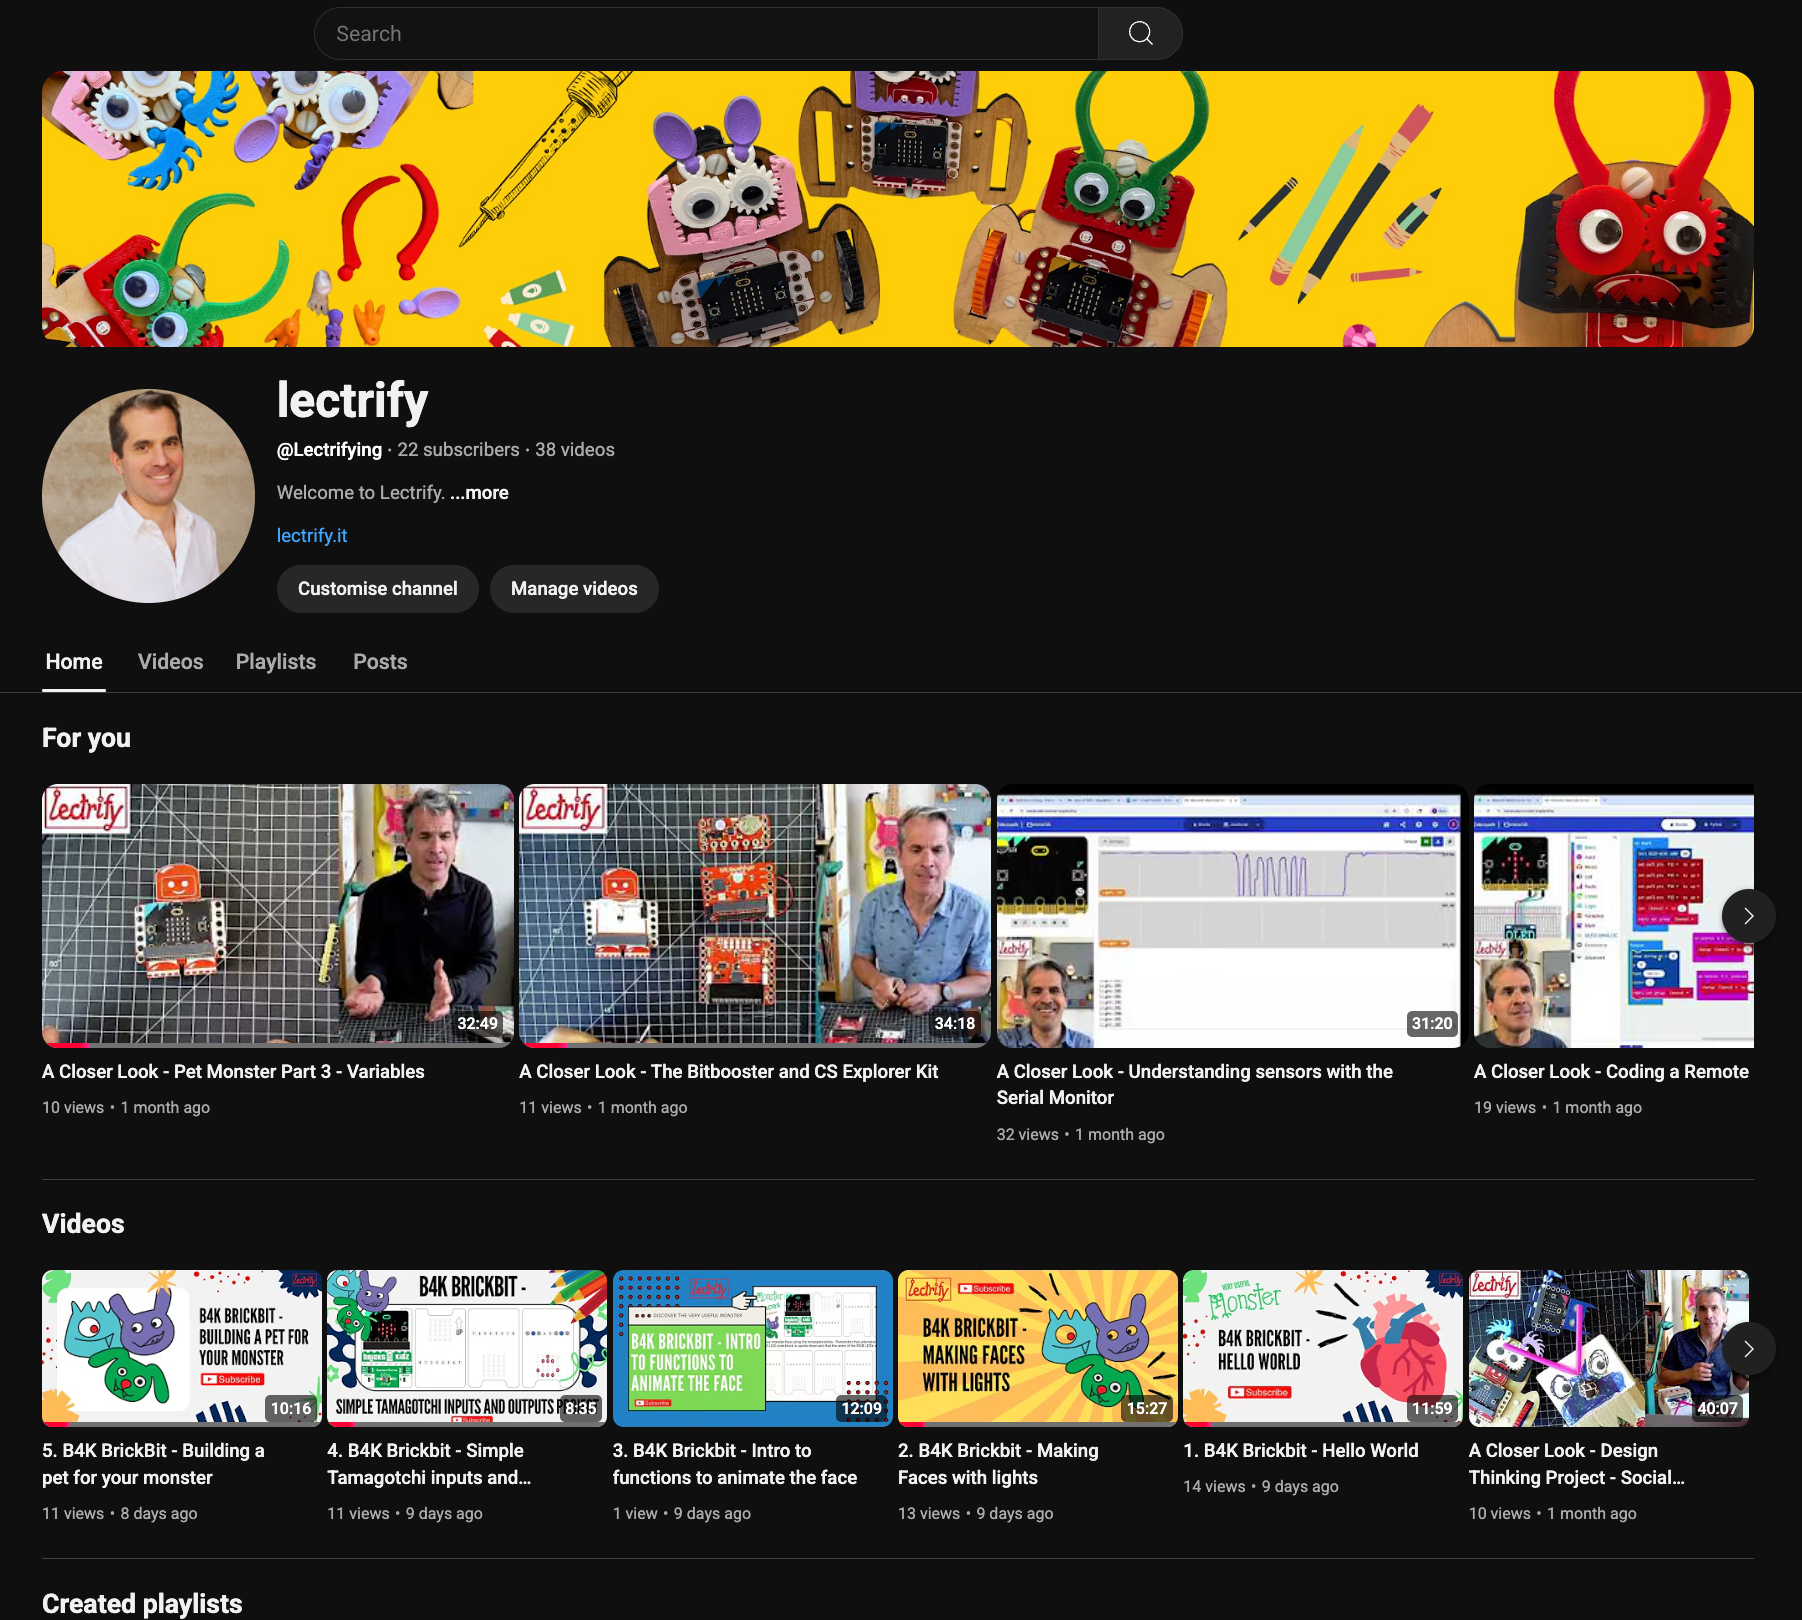Open Coding a Remote video thumbnail
This screenshot has width=1802, height=1620.
point(1614,915)
